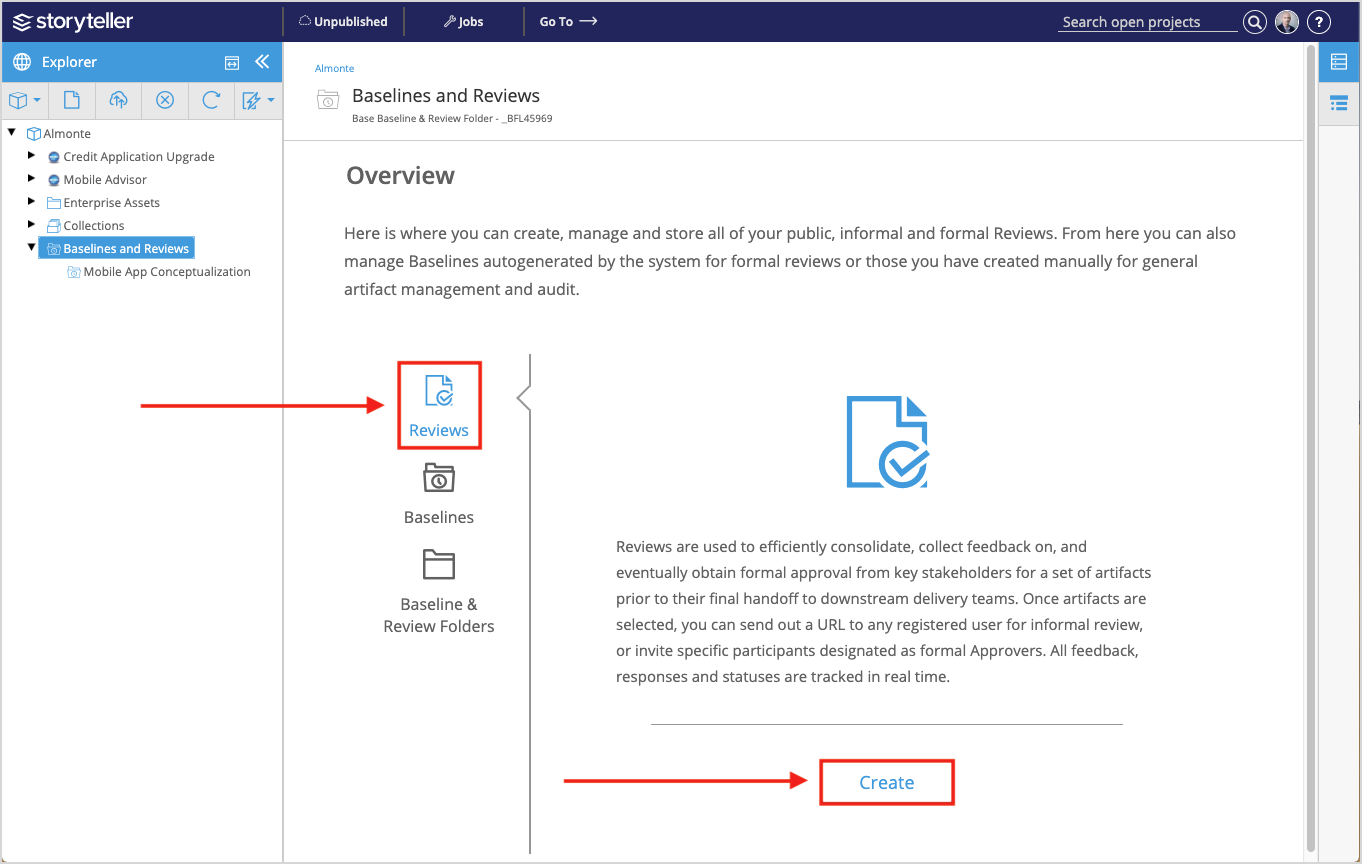Select the Baseline & Review Folders section
Screen dimensions: 1362x864
pyautogui.click(x=439, y=592)
